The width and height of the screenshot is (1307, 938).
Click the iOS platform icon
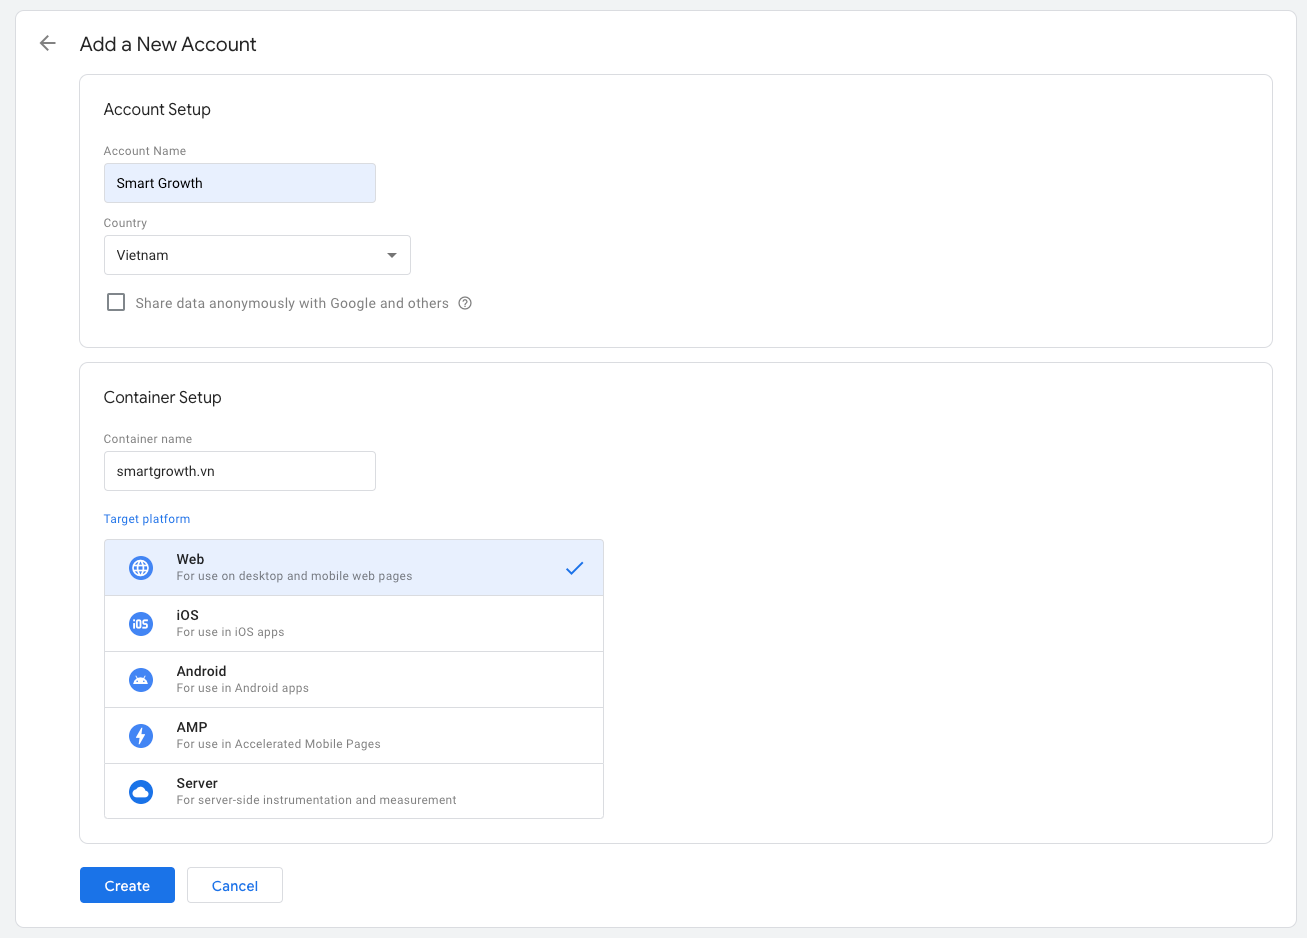[141, 624]
